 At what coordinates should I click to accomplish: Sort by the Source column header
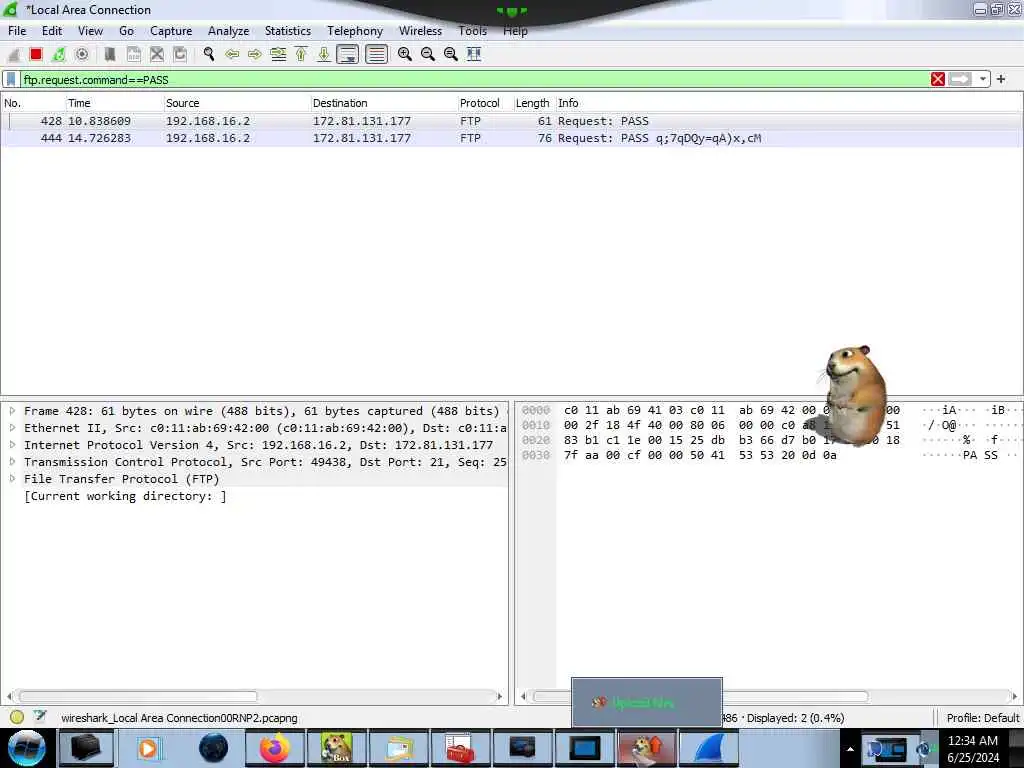[236, 103]
